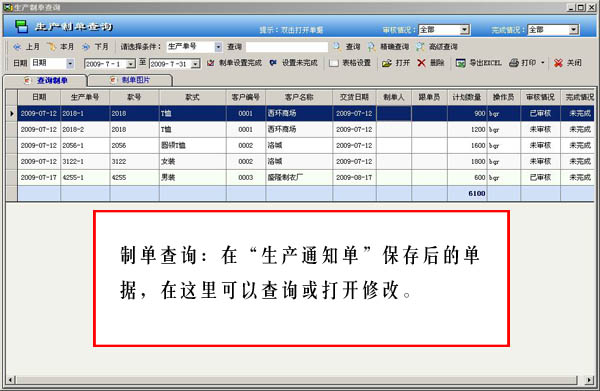Click the 客户名称 column header
Screen dimensions: 600x391
click(299, 97)
